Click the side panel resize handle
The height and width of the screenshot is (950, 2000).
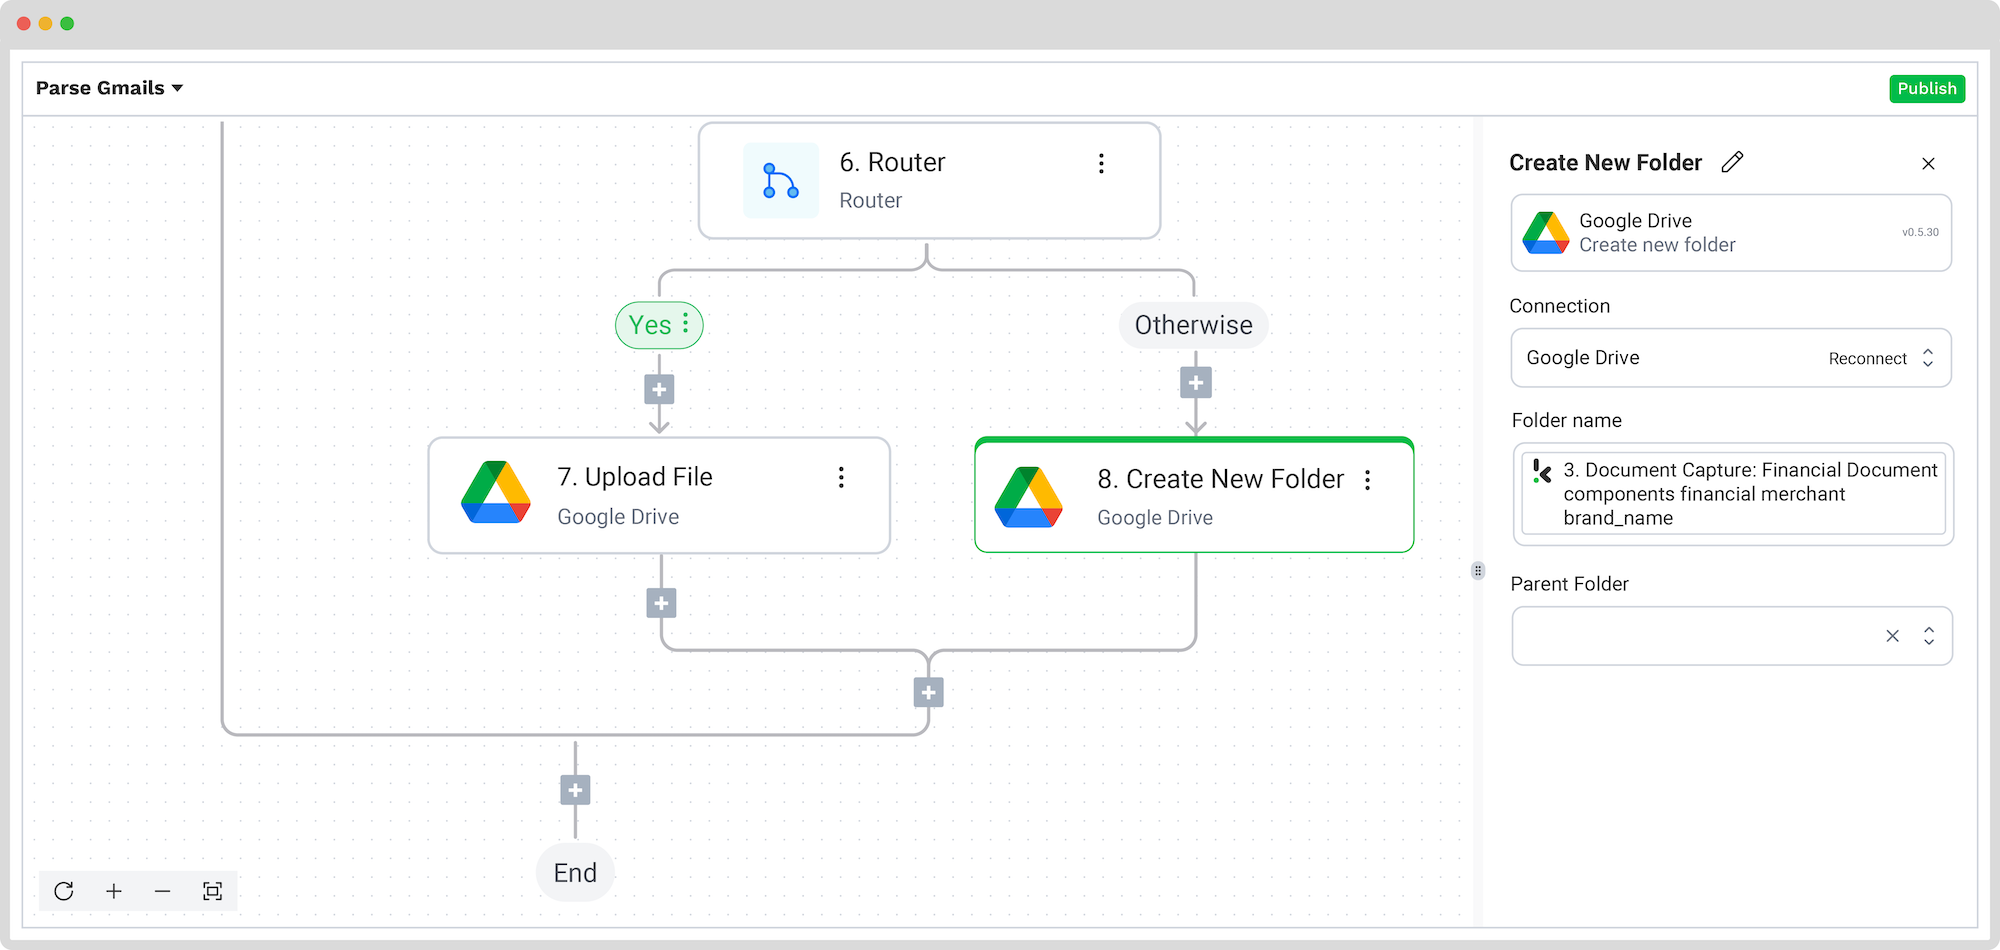[1478, 570]
